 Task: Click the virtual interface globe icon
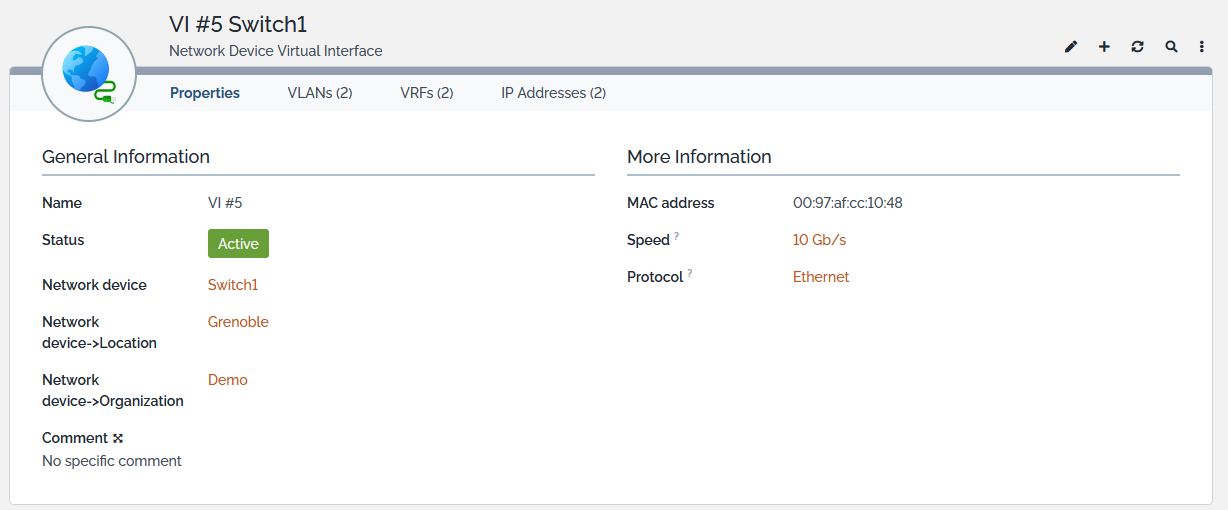click(89, 74)
